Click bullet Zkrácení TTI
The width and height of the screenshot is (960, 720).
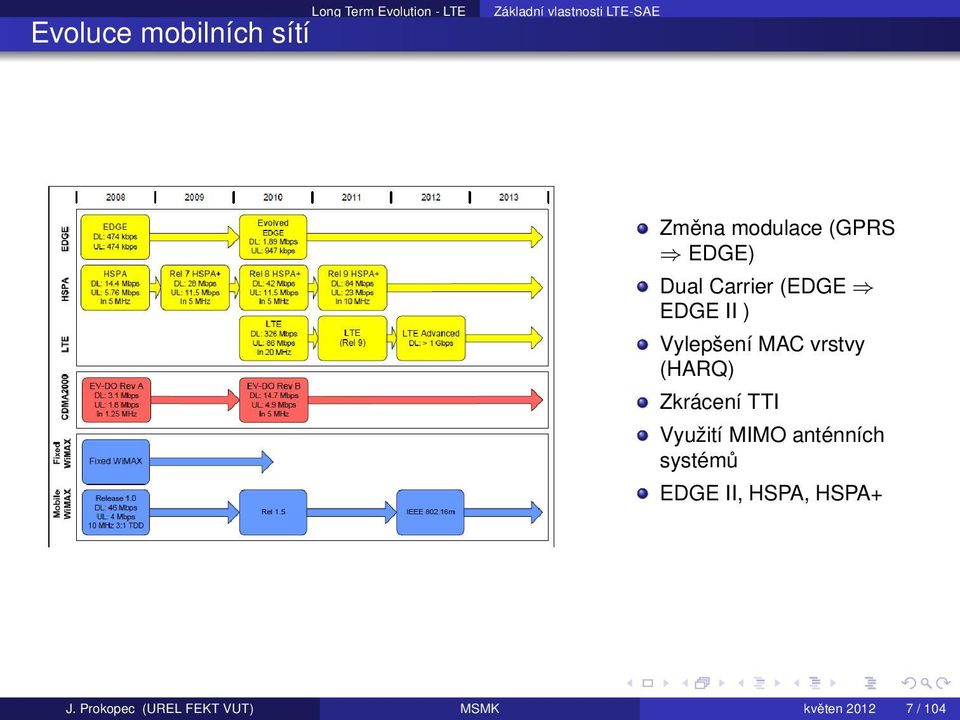(719, 402)
